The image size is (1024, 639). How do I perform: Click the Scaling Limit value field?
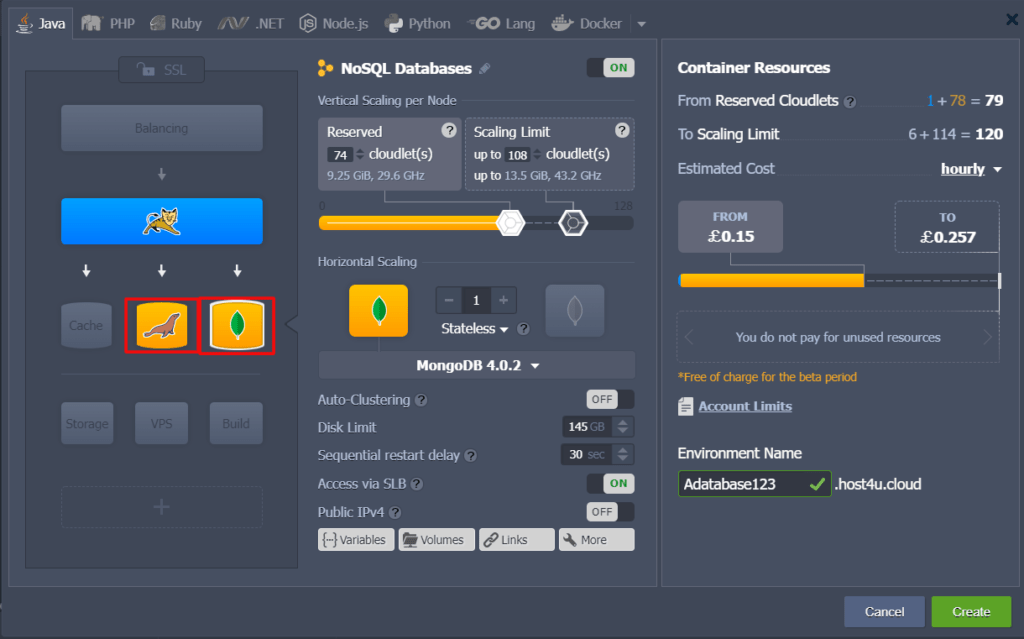(517, 155)
